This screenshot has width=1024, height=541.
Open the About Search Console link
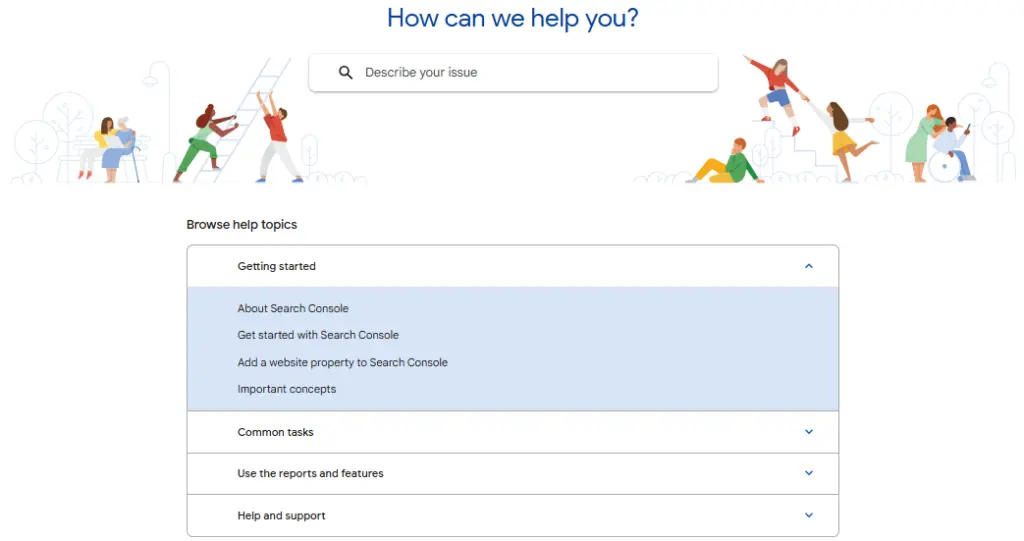coord(293,308)
